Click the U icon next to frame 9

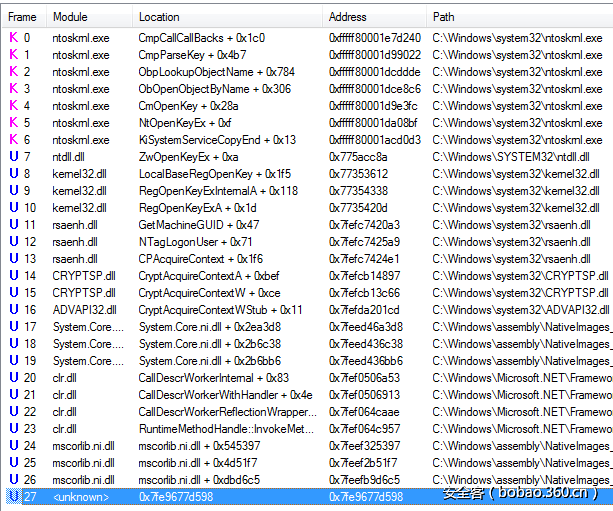(14, 191)
